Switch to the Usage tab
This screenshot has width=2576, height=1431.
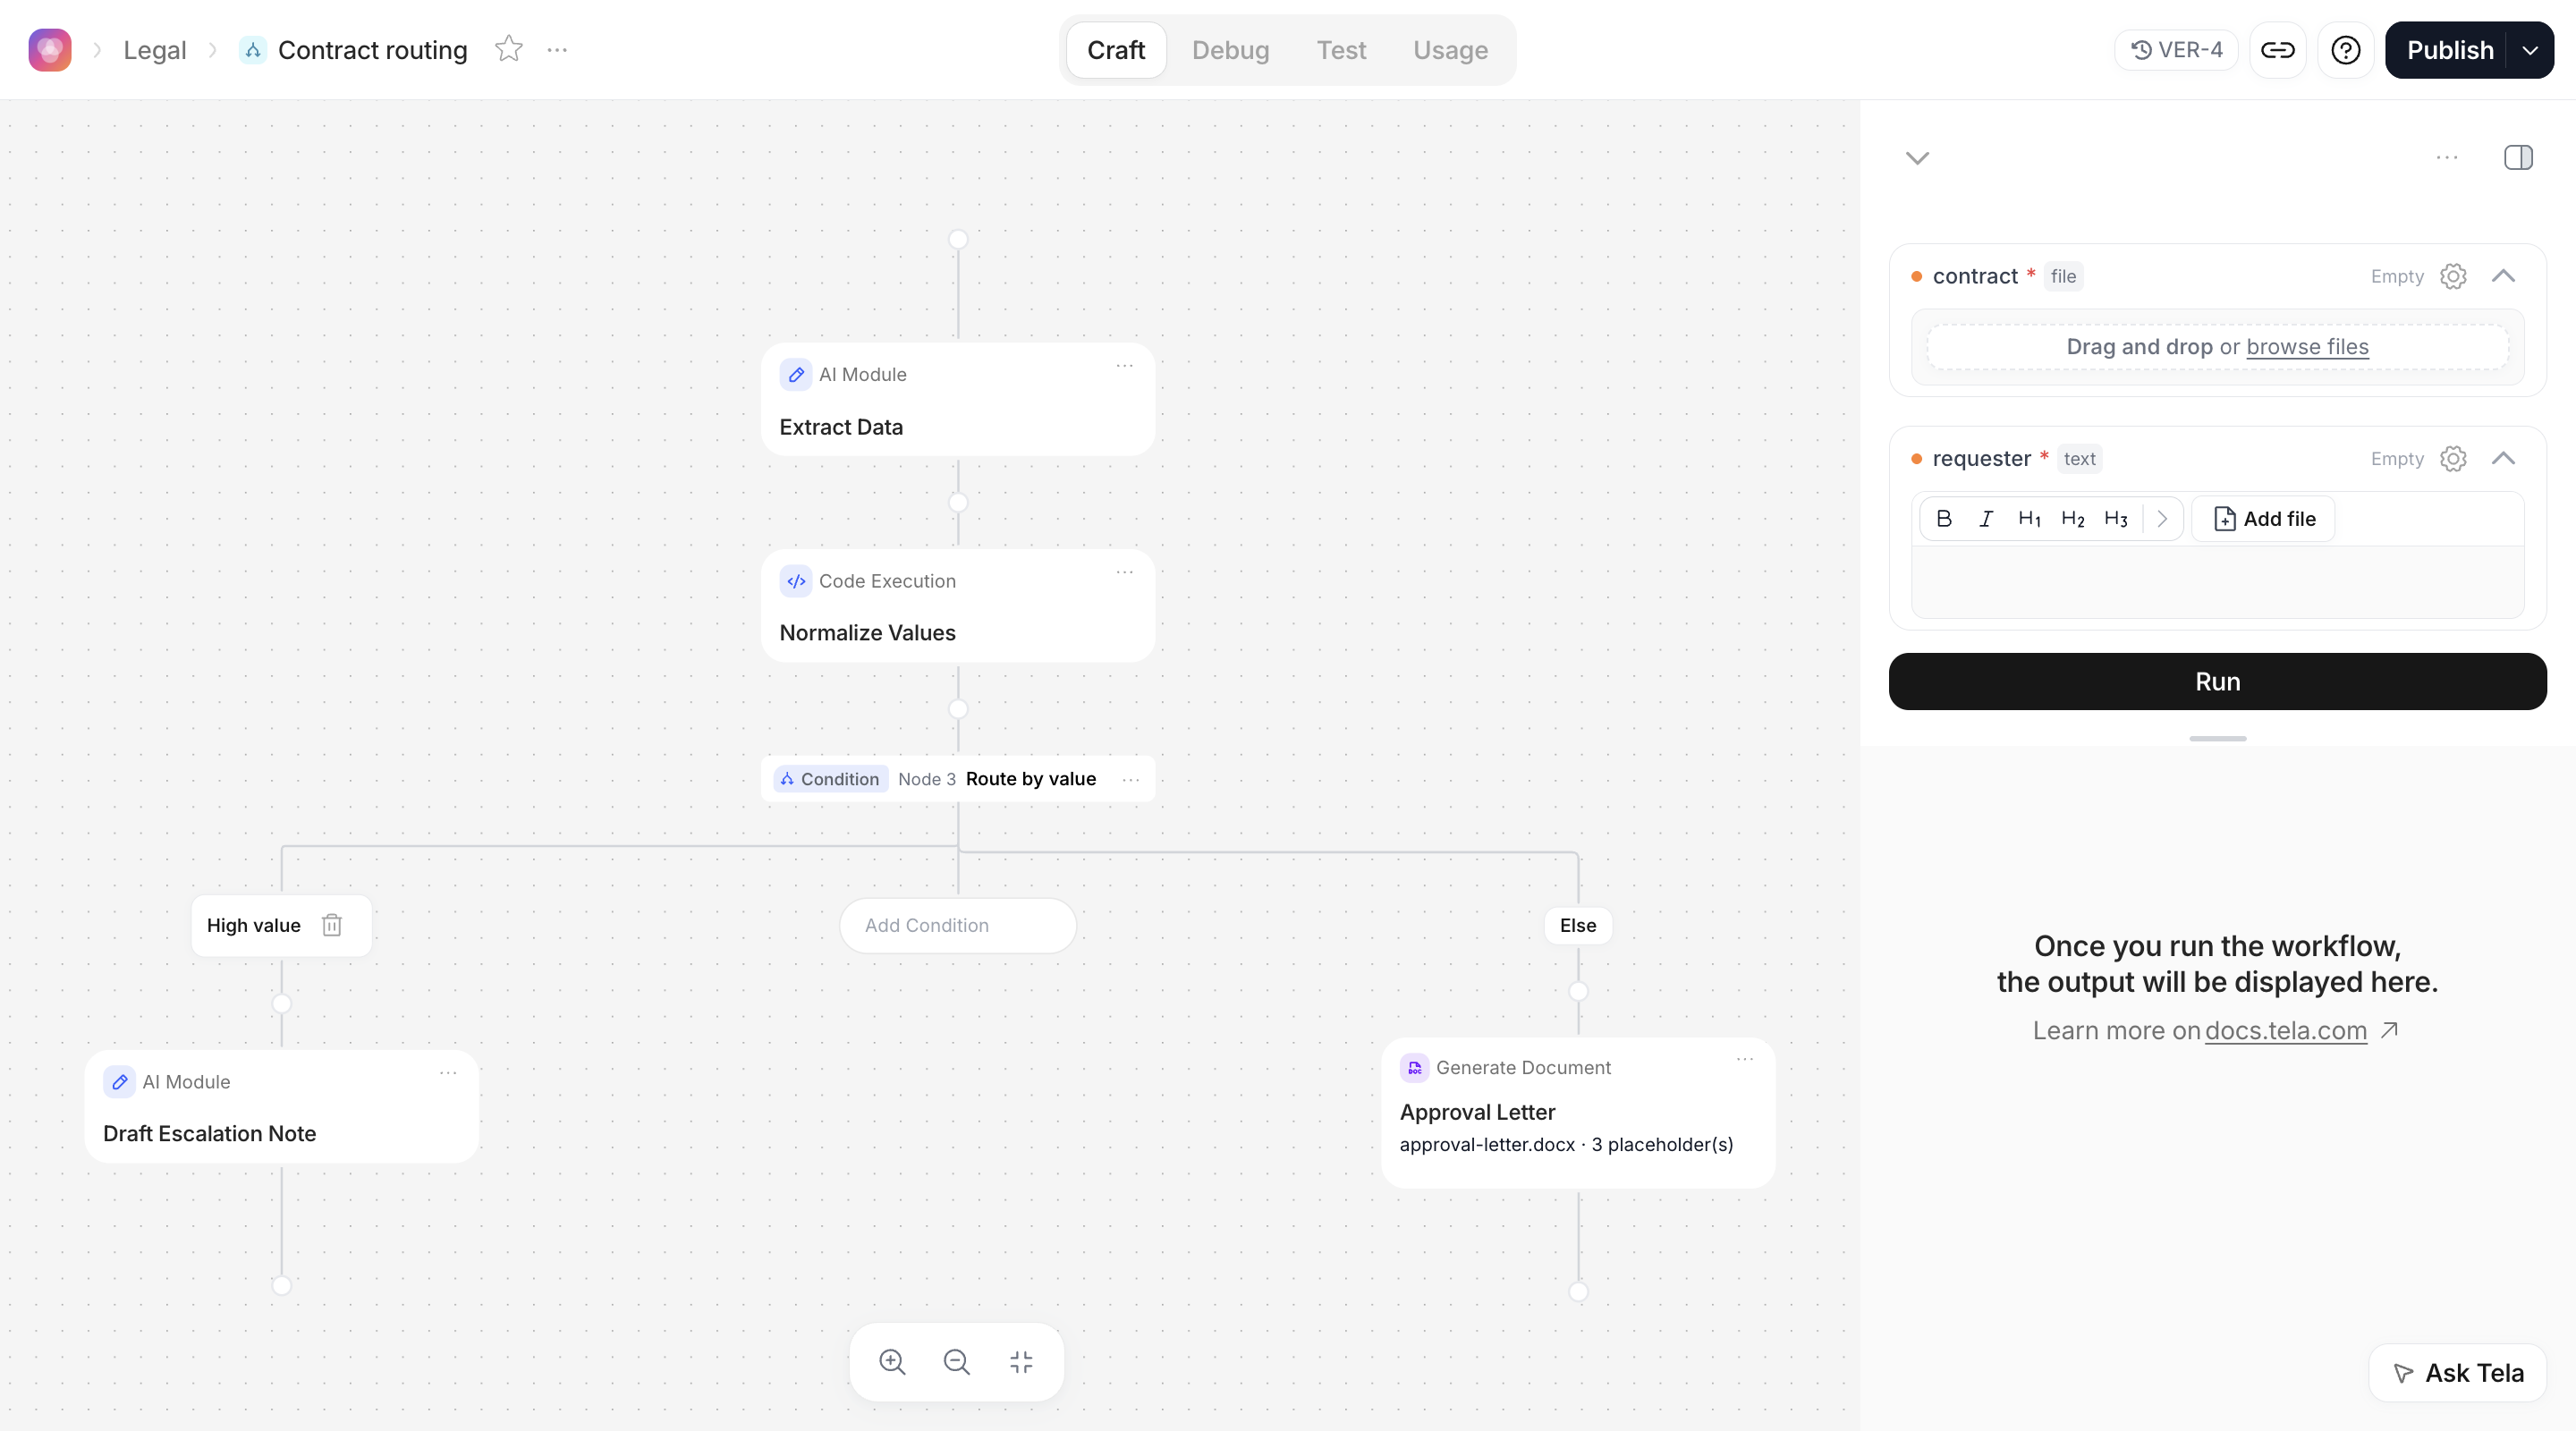coord(1450,50)
